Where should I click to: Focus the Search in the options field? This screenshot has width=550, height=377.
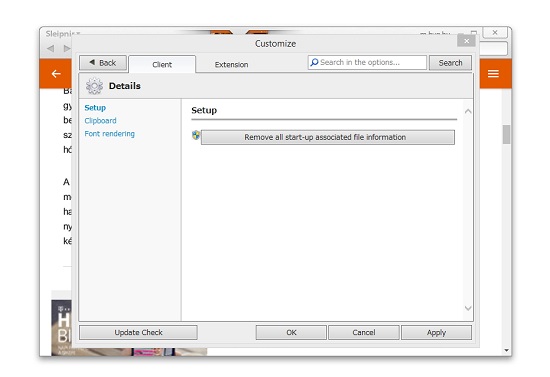click(x=367, y=62)
